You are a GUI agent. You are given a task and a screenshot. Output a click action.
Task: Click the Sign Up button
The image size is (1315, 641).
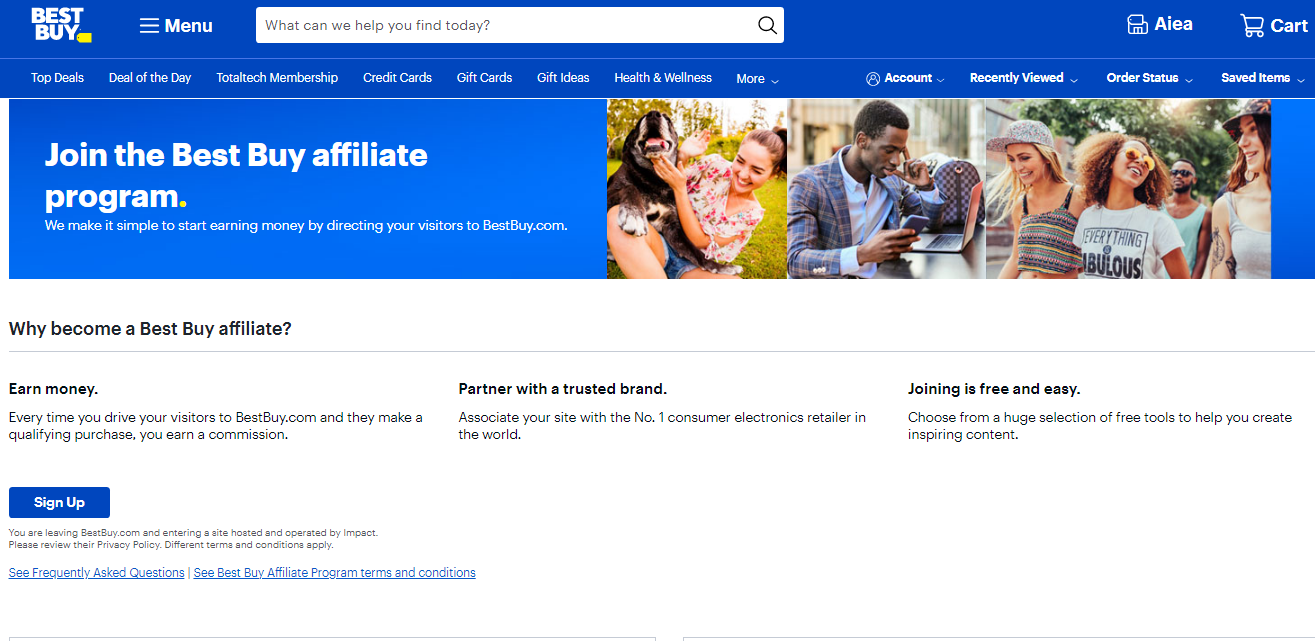pos(59,502)
